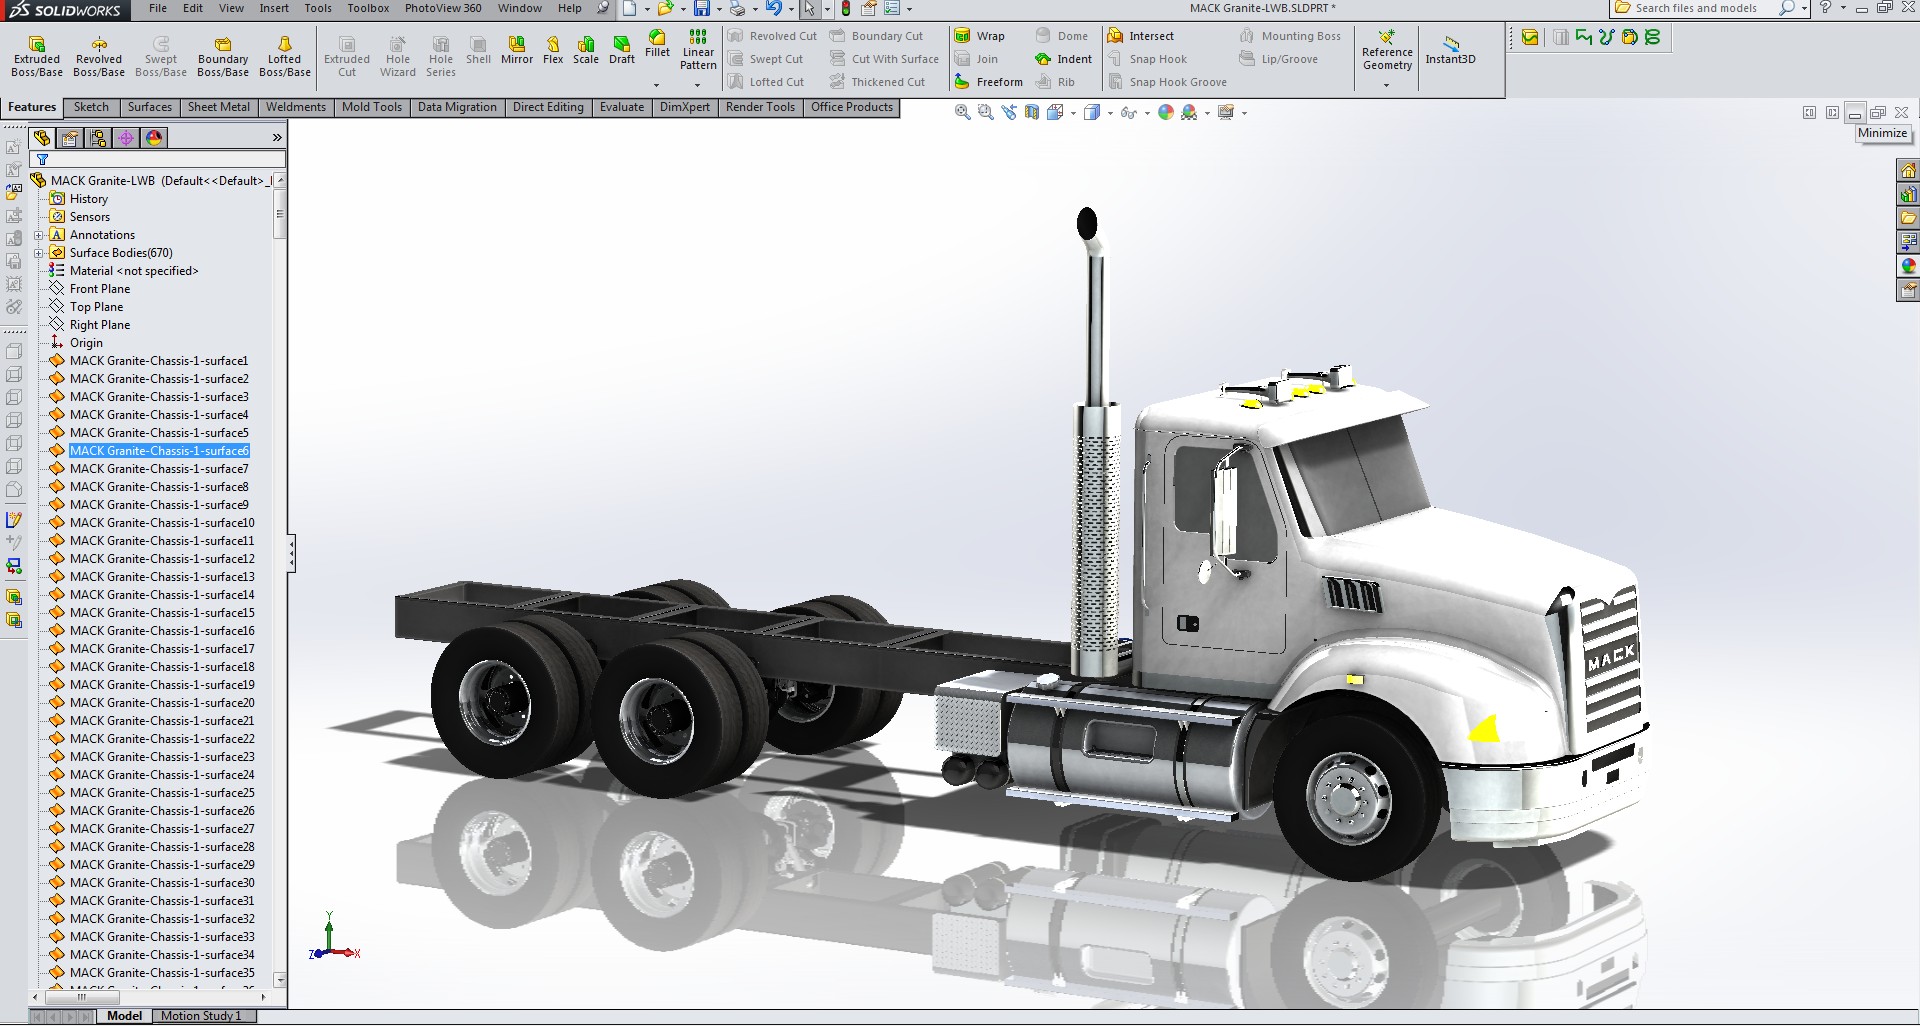This screenshot has height=1026, width=1920.
Task: Open the File Explorer task pane icon
Action: 1908,218
